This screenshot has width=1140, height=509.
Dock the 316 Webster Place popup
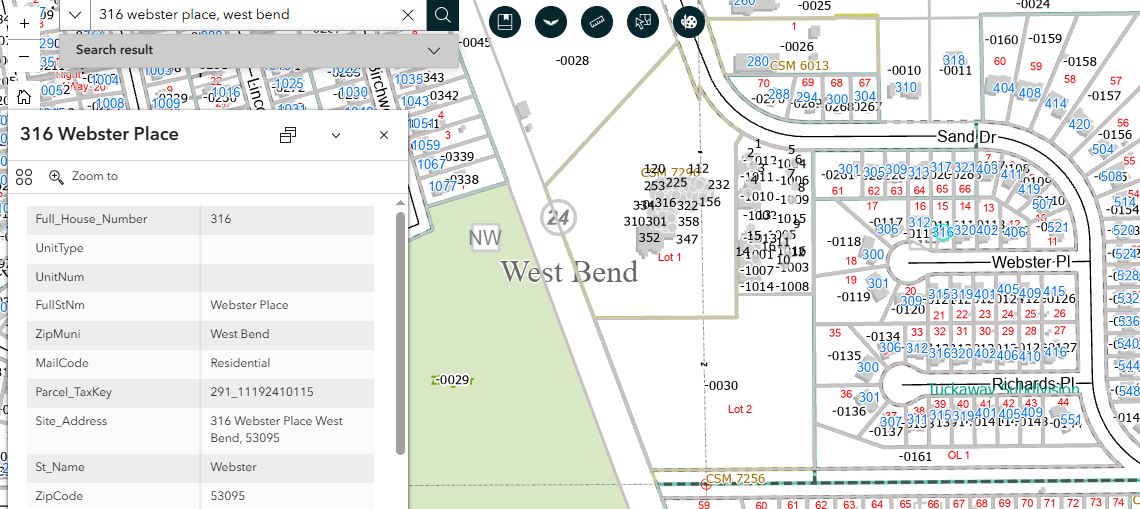(288, 135)
